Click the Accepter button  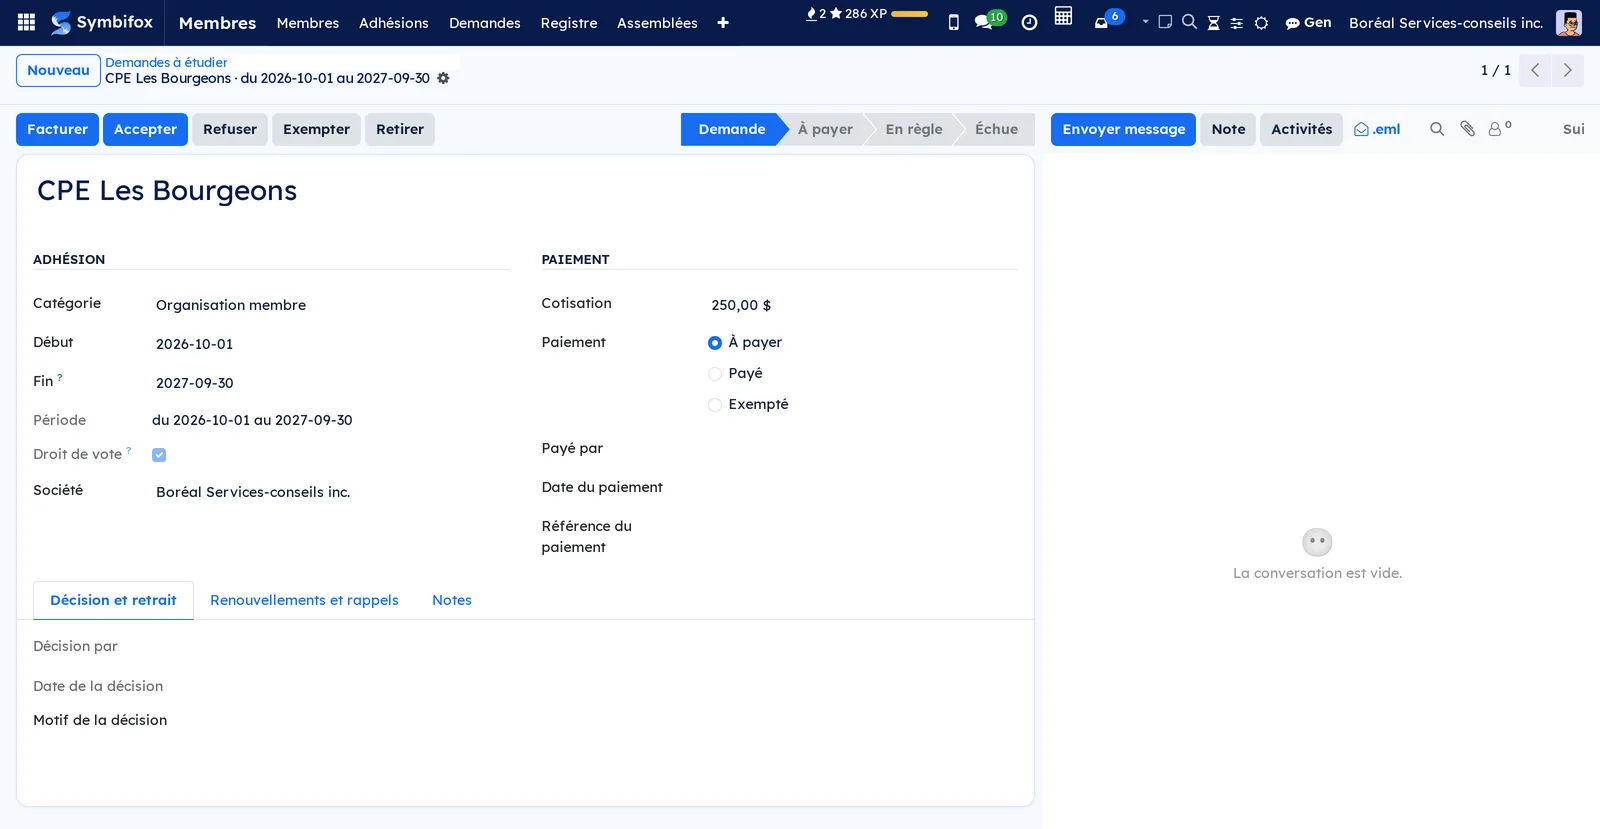(x=145, y=129)
